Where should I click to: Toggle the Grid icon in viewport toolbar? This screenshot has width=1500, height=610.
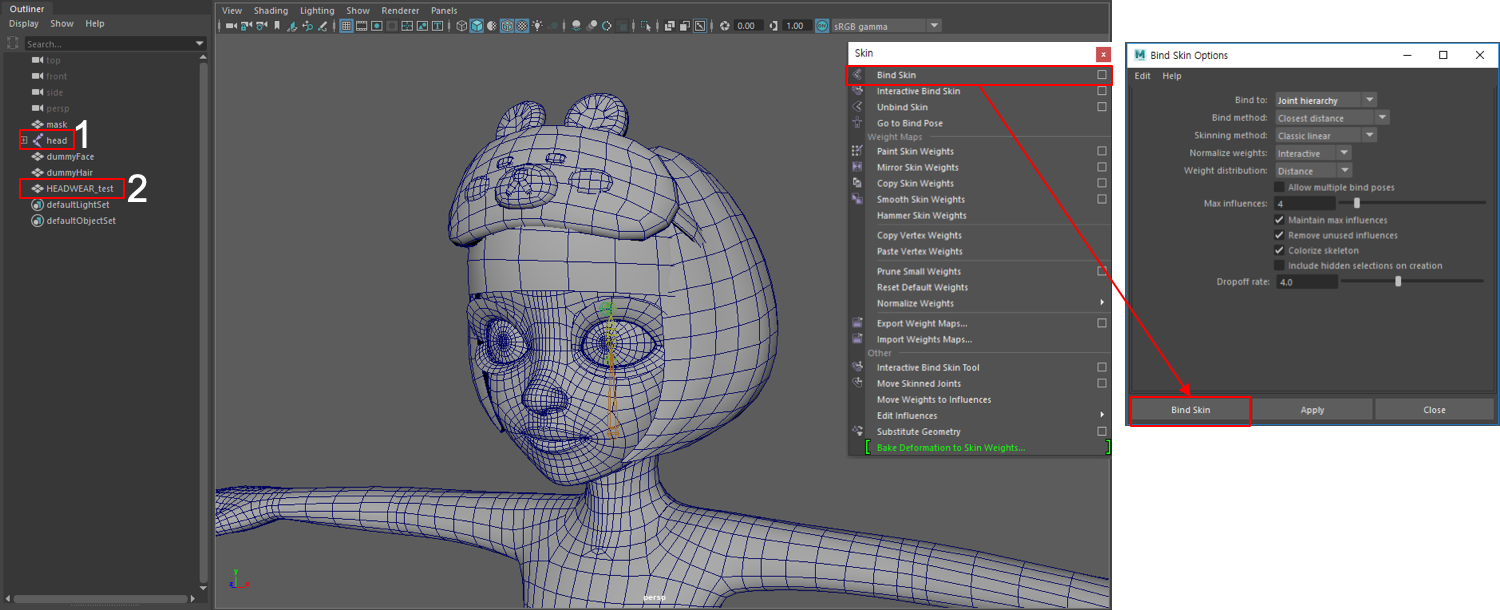coord(346,26)
